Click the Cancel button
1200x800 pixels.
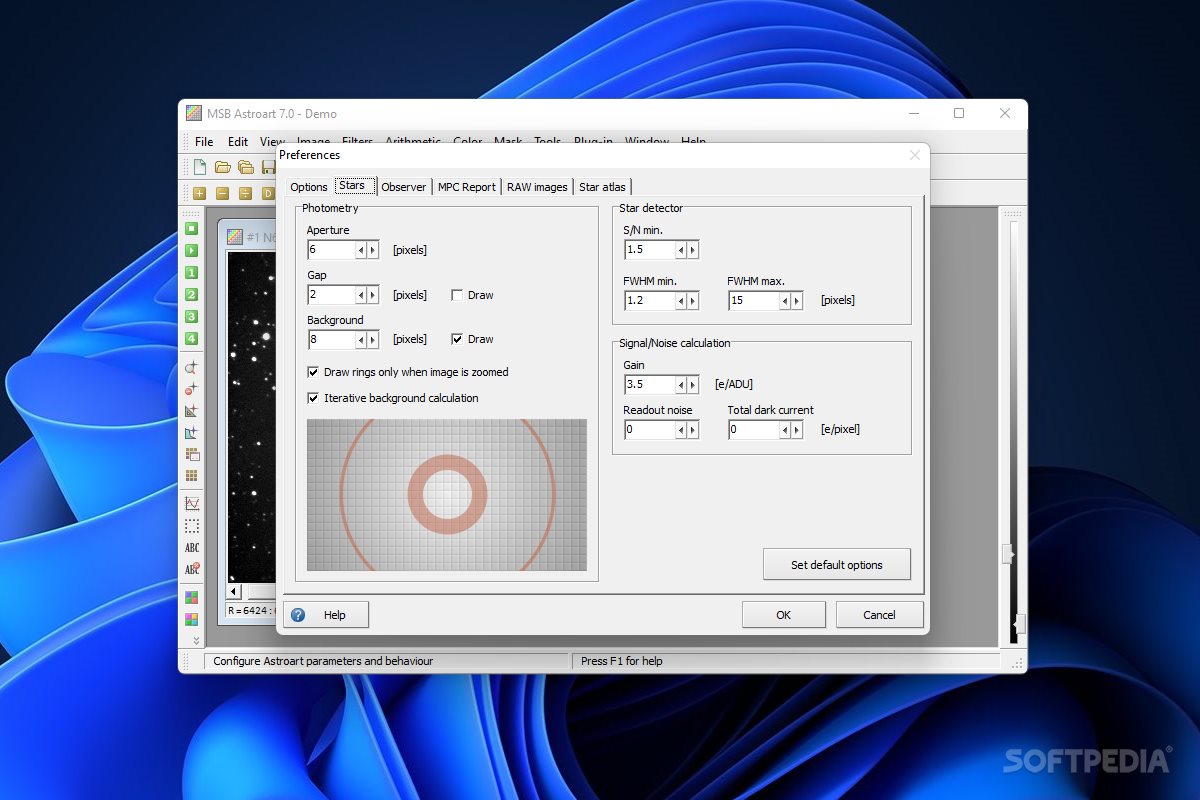(880, 615)
